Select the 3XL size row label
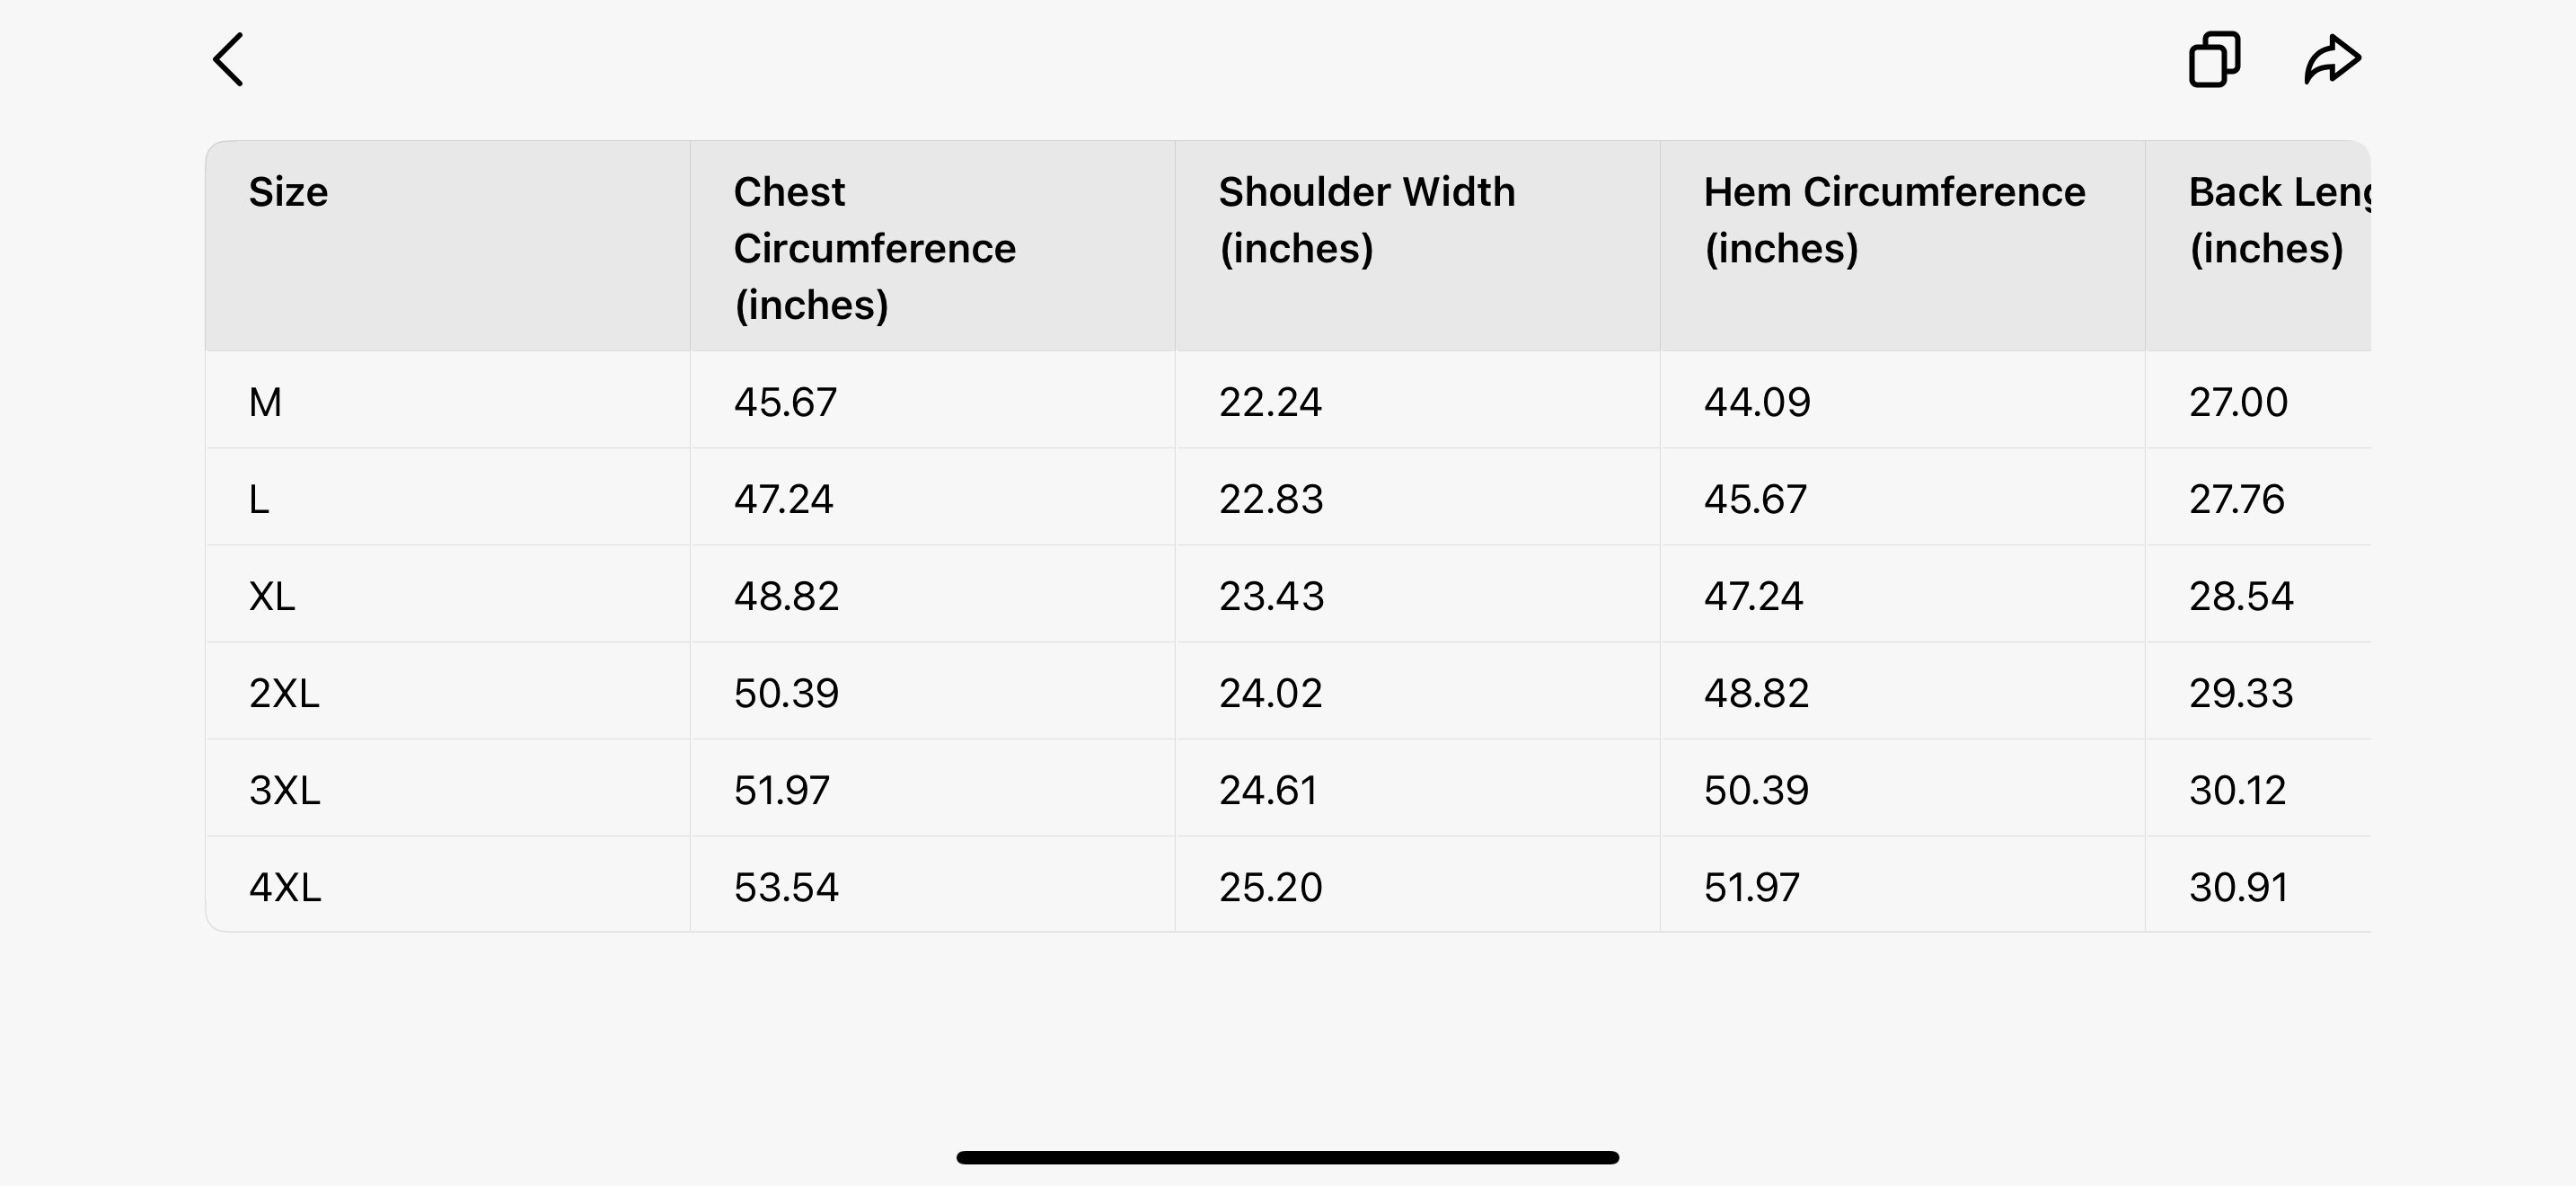This screenshot has height=1186, width=2576. (x=285, y=790)
